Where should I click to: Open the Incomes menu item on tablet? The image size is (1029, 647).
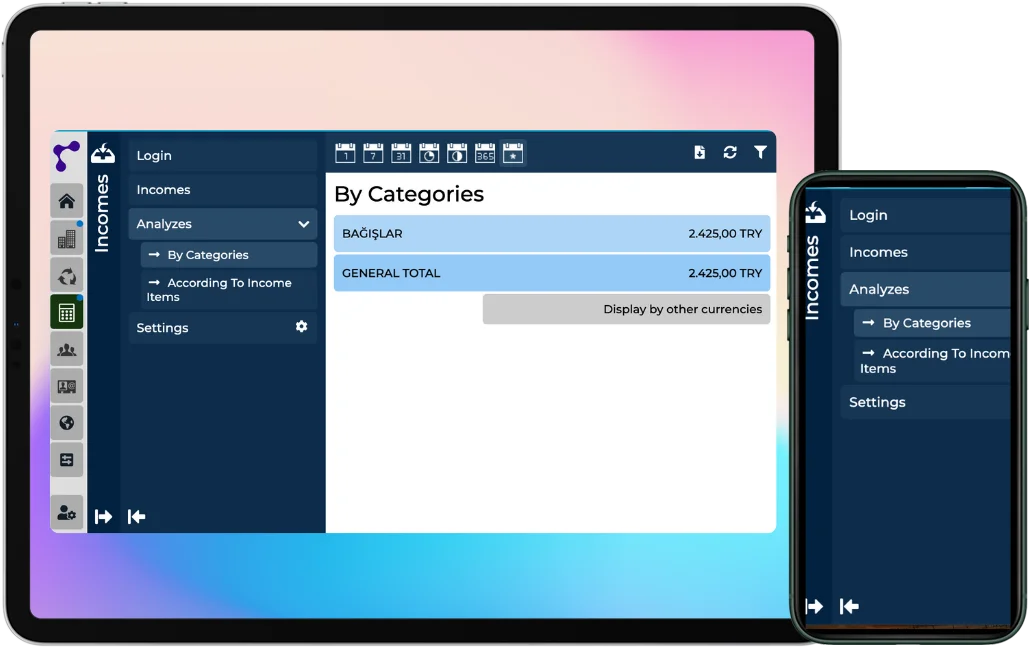tap(222, 190)
